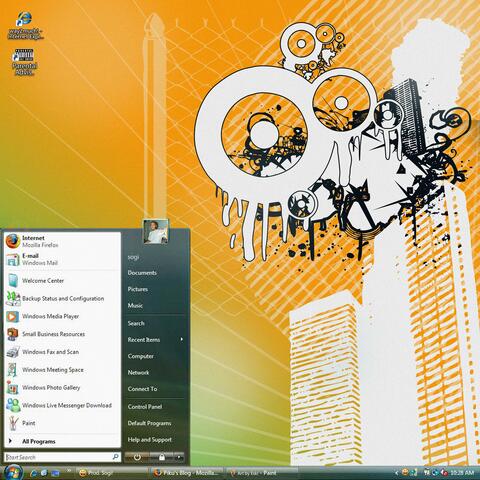Click the power button in Start menu

click(x=137, y=457)
